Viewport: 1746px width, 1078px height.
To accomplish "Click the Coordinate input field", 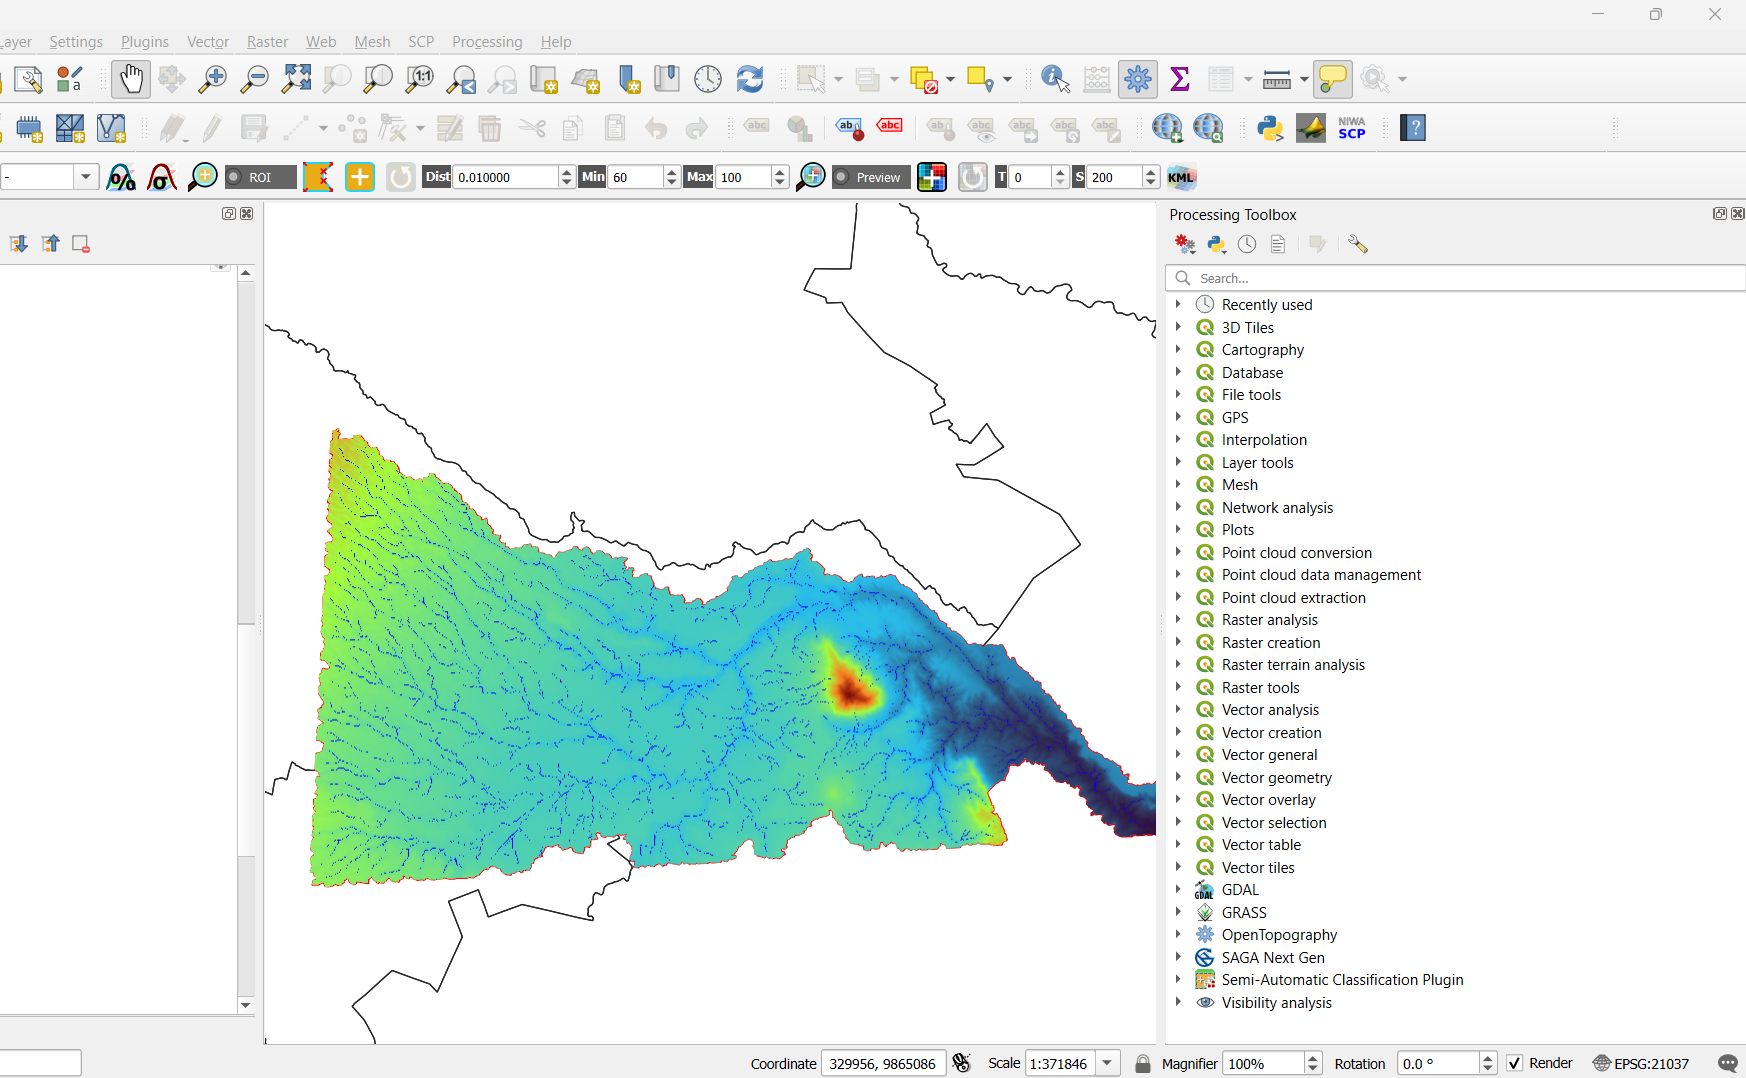I will [883, 1063].
